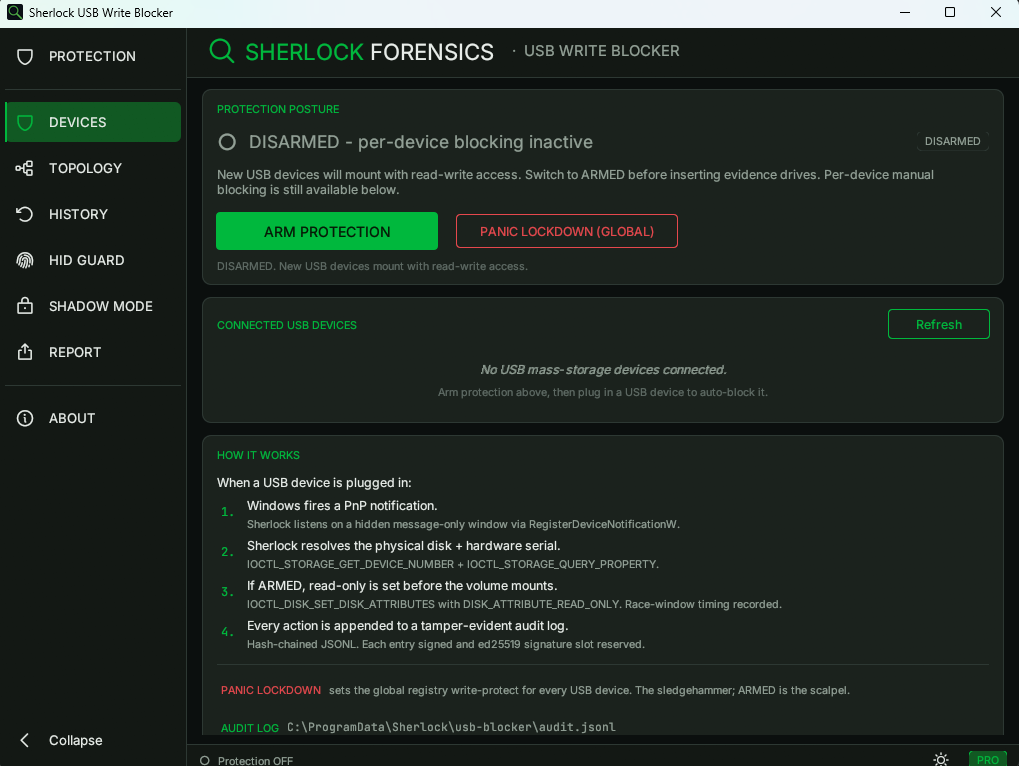
Task: Activate PANIC LOCKDOWN (GLOBAL)
Action: pos(567,231)
